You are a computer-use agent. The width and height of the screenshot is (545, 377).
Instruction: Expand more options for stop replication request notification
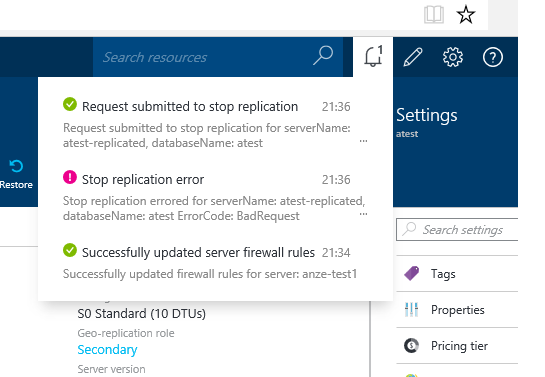(x=363, y=141)
